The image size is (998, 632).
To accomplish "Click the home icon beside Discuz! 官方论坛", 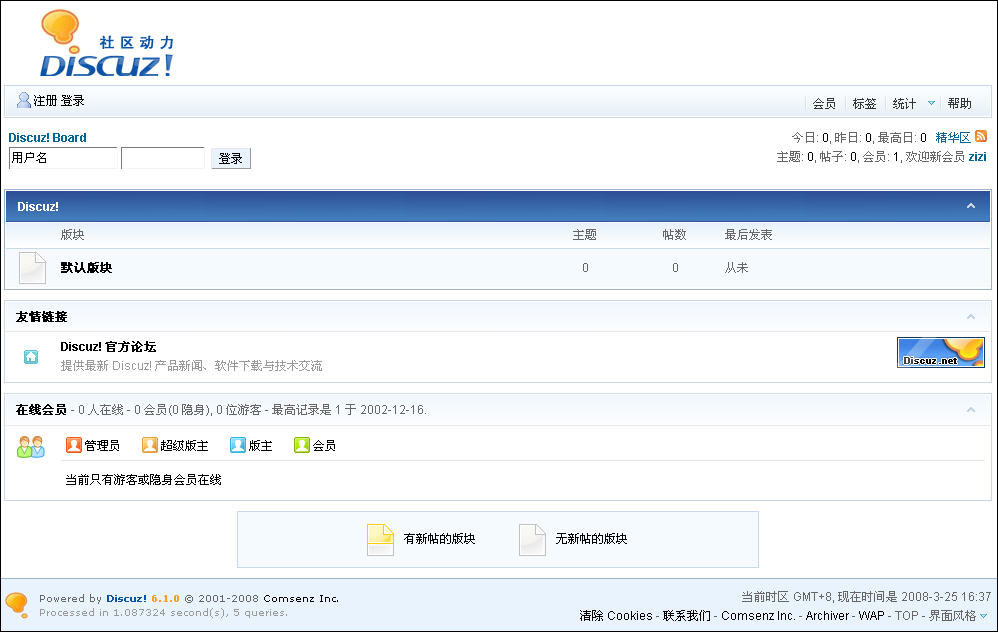I will click(31, 356).
